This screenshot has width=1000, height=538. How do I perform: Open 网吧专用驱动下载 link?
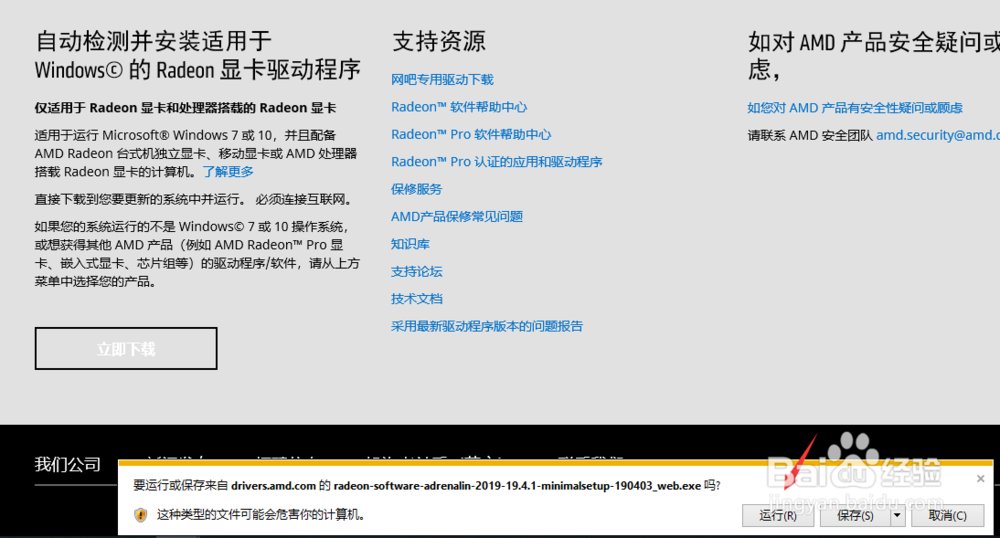click(x=442, y=80)
